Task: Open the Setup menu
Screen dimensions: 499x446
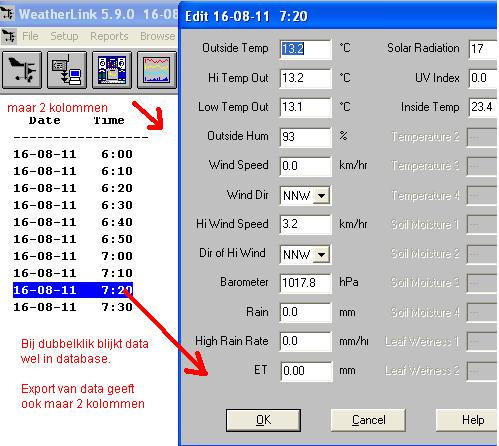Action: pyautogui.click(x=64, y=36)
